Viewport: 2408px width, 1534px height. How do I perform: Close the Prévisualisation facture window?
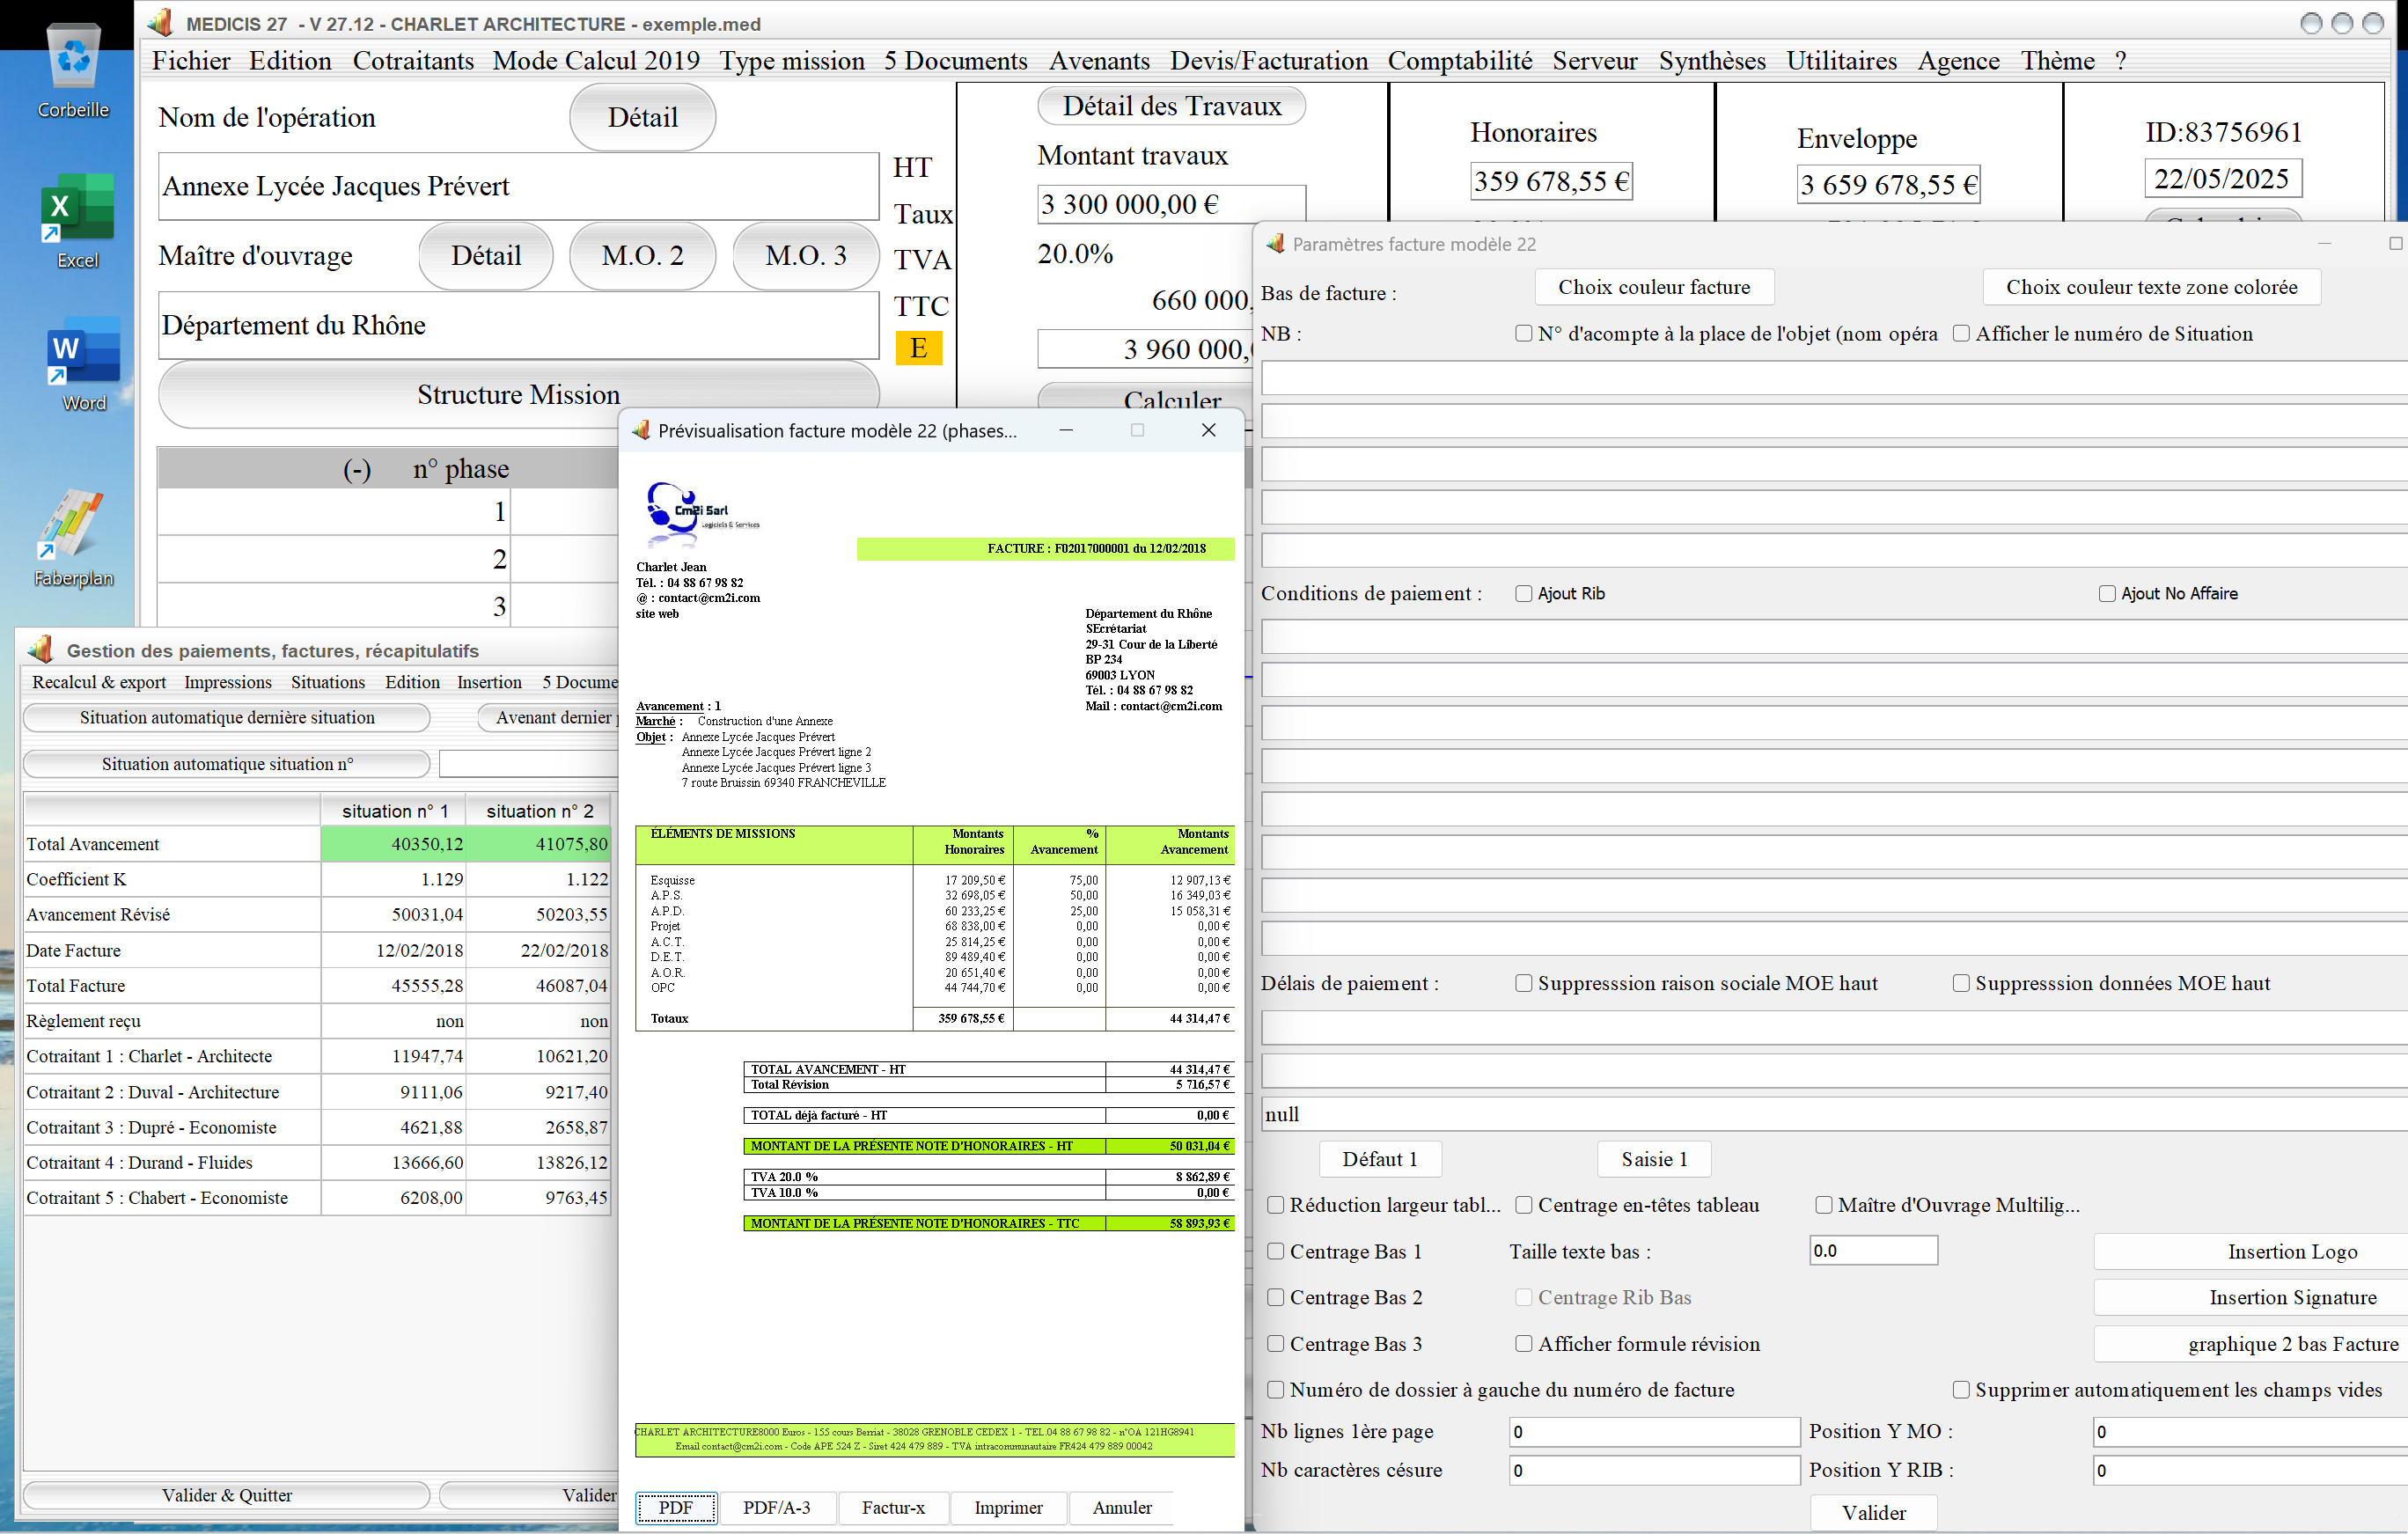pyautogui.click(x=1208, y=430)
